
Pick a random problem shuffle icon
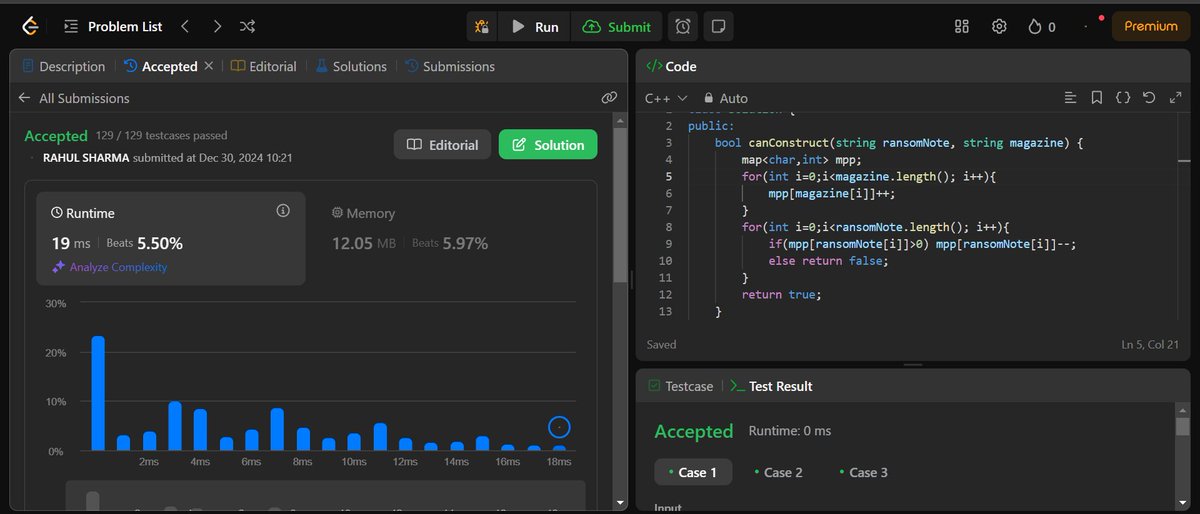click(249, 27)
